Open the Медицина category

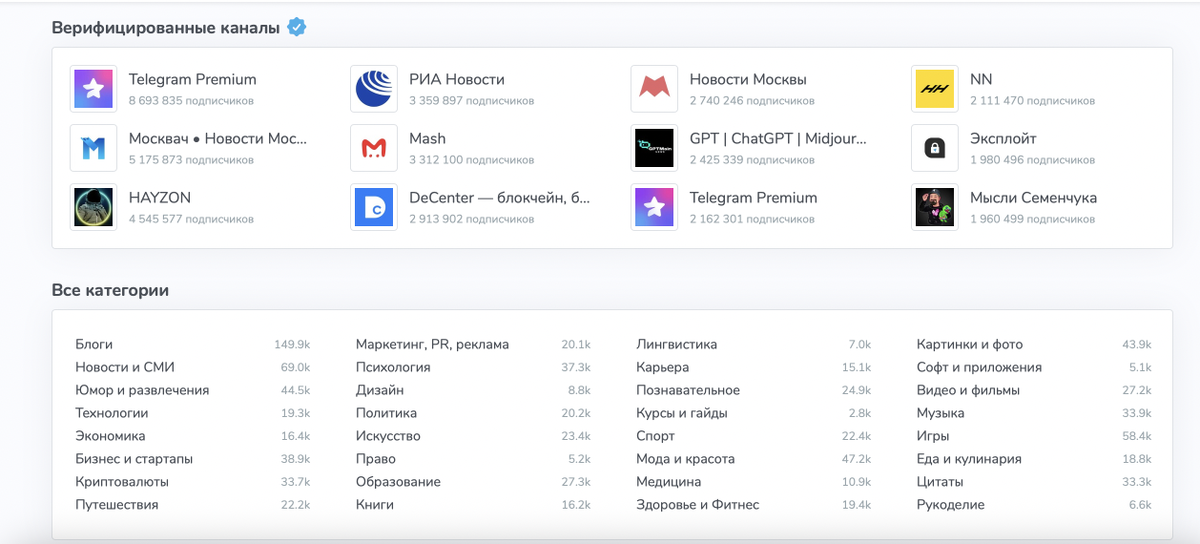(x=669, y=482)
